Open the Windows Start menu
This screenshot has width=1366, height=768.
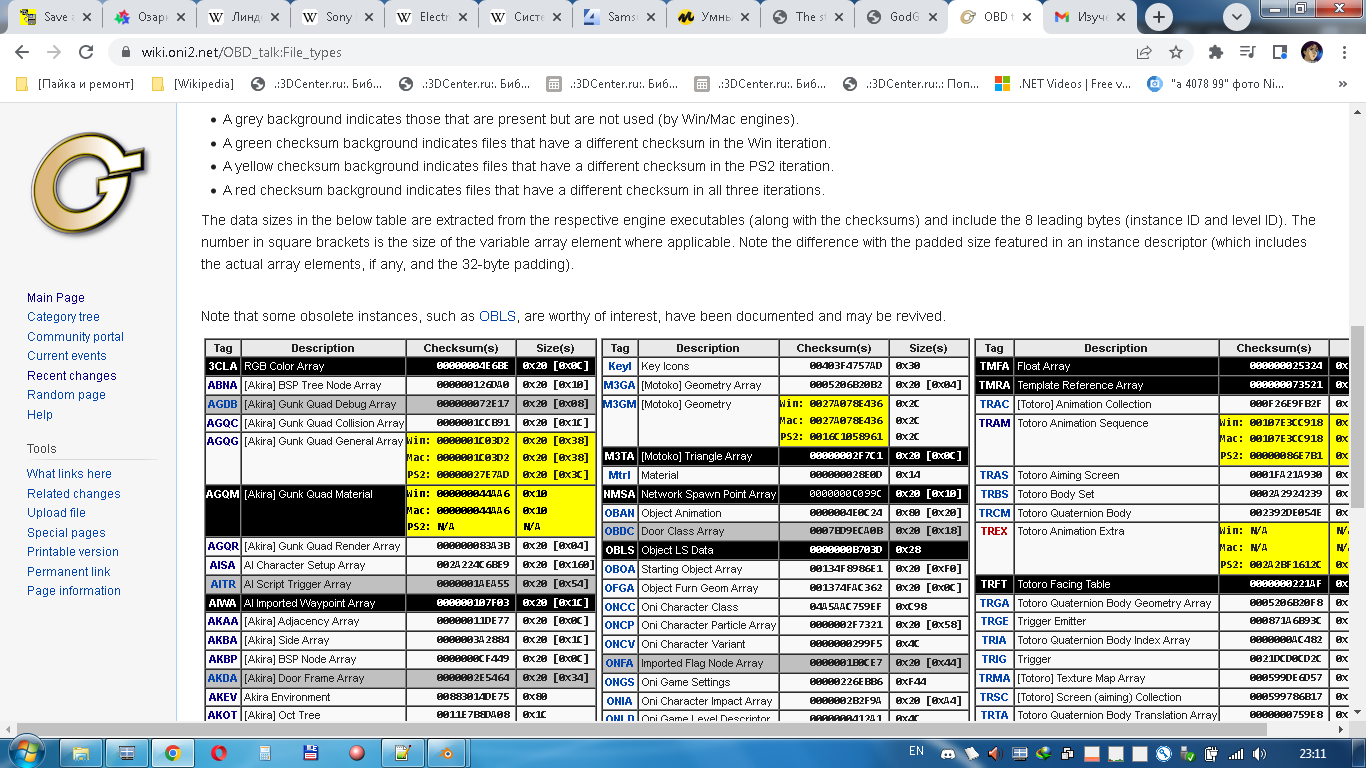(x=26, y=752)
